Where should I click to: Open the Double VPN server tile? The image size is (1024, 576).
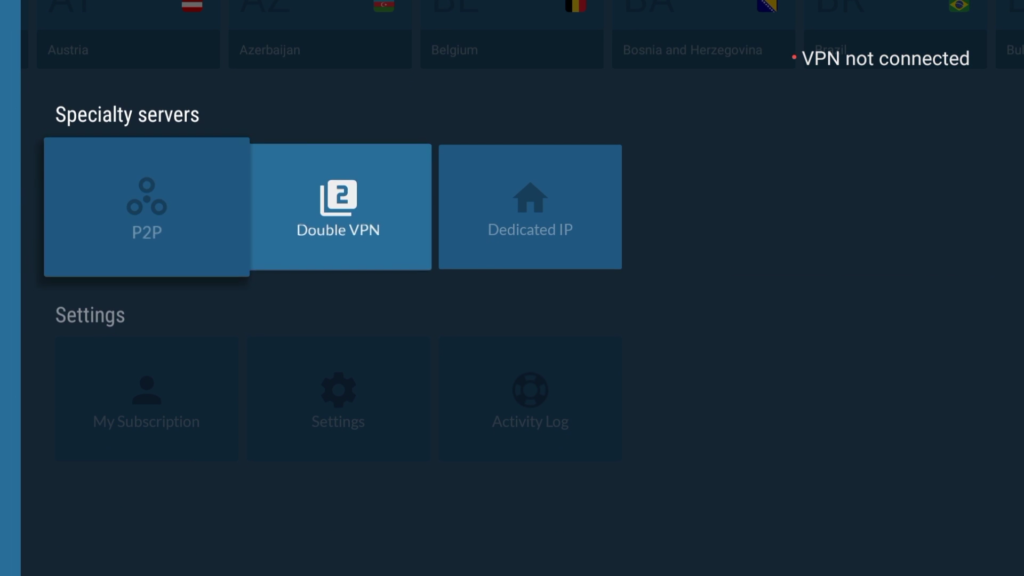pyautogui.click(x=340, y=207)
